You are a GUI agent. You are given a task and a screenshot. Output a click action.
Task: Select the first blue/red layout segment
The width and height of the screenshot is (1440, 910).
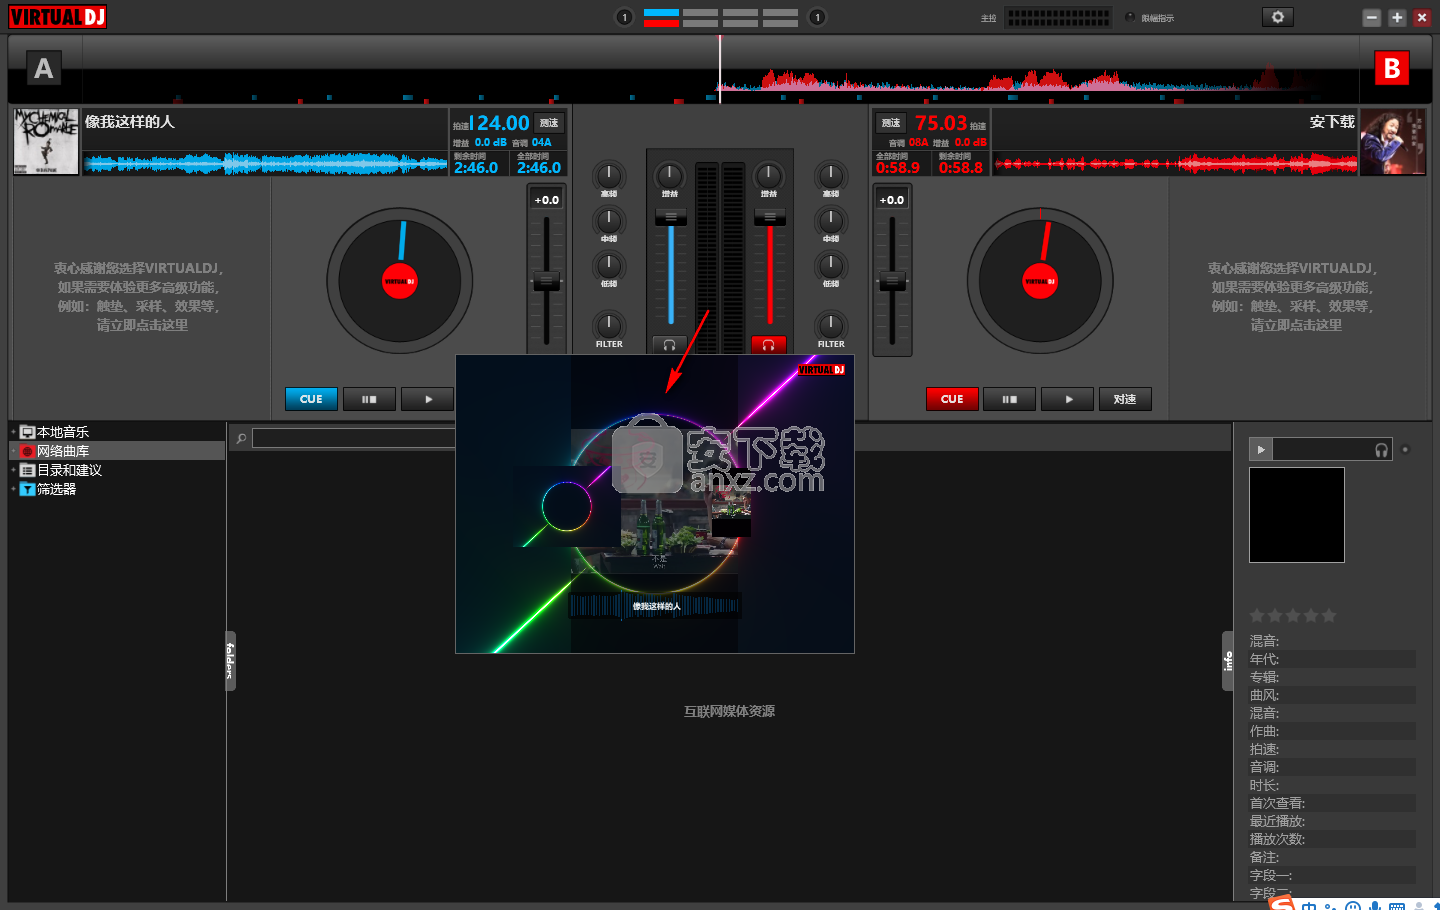click(x=661, y=17)
